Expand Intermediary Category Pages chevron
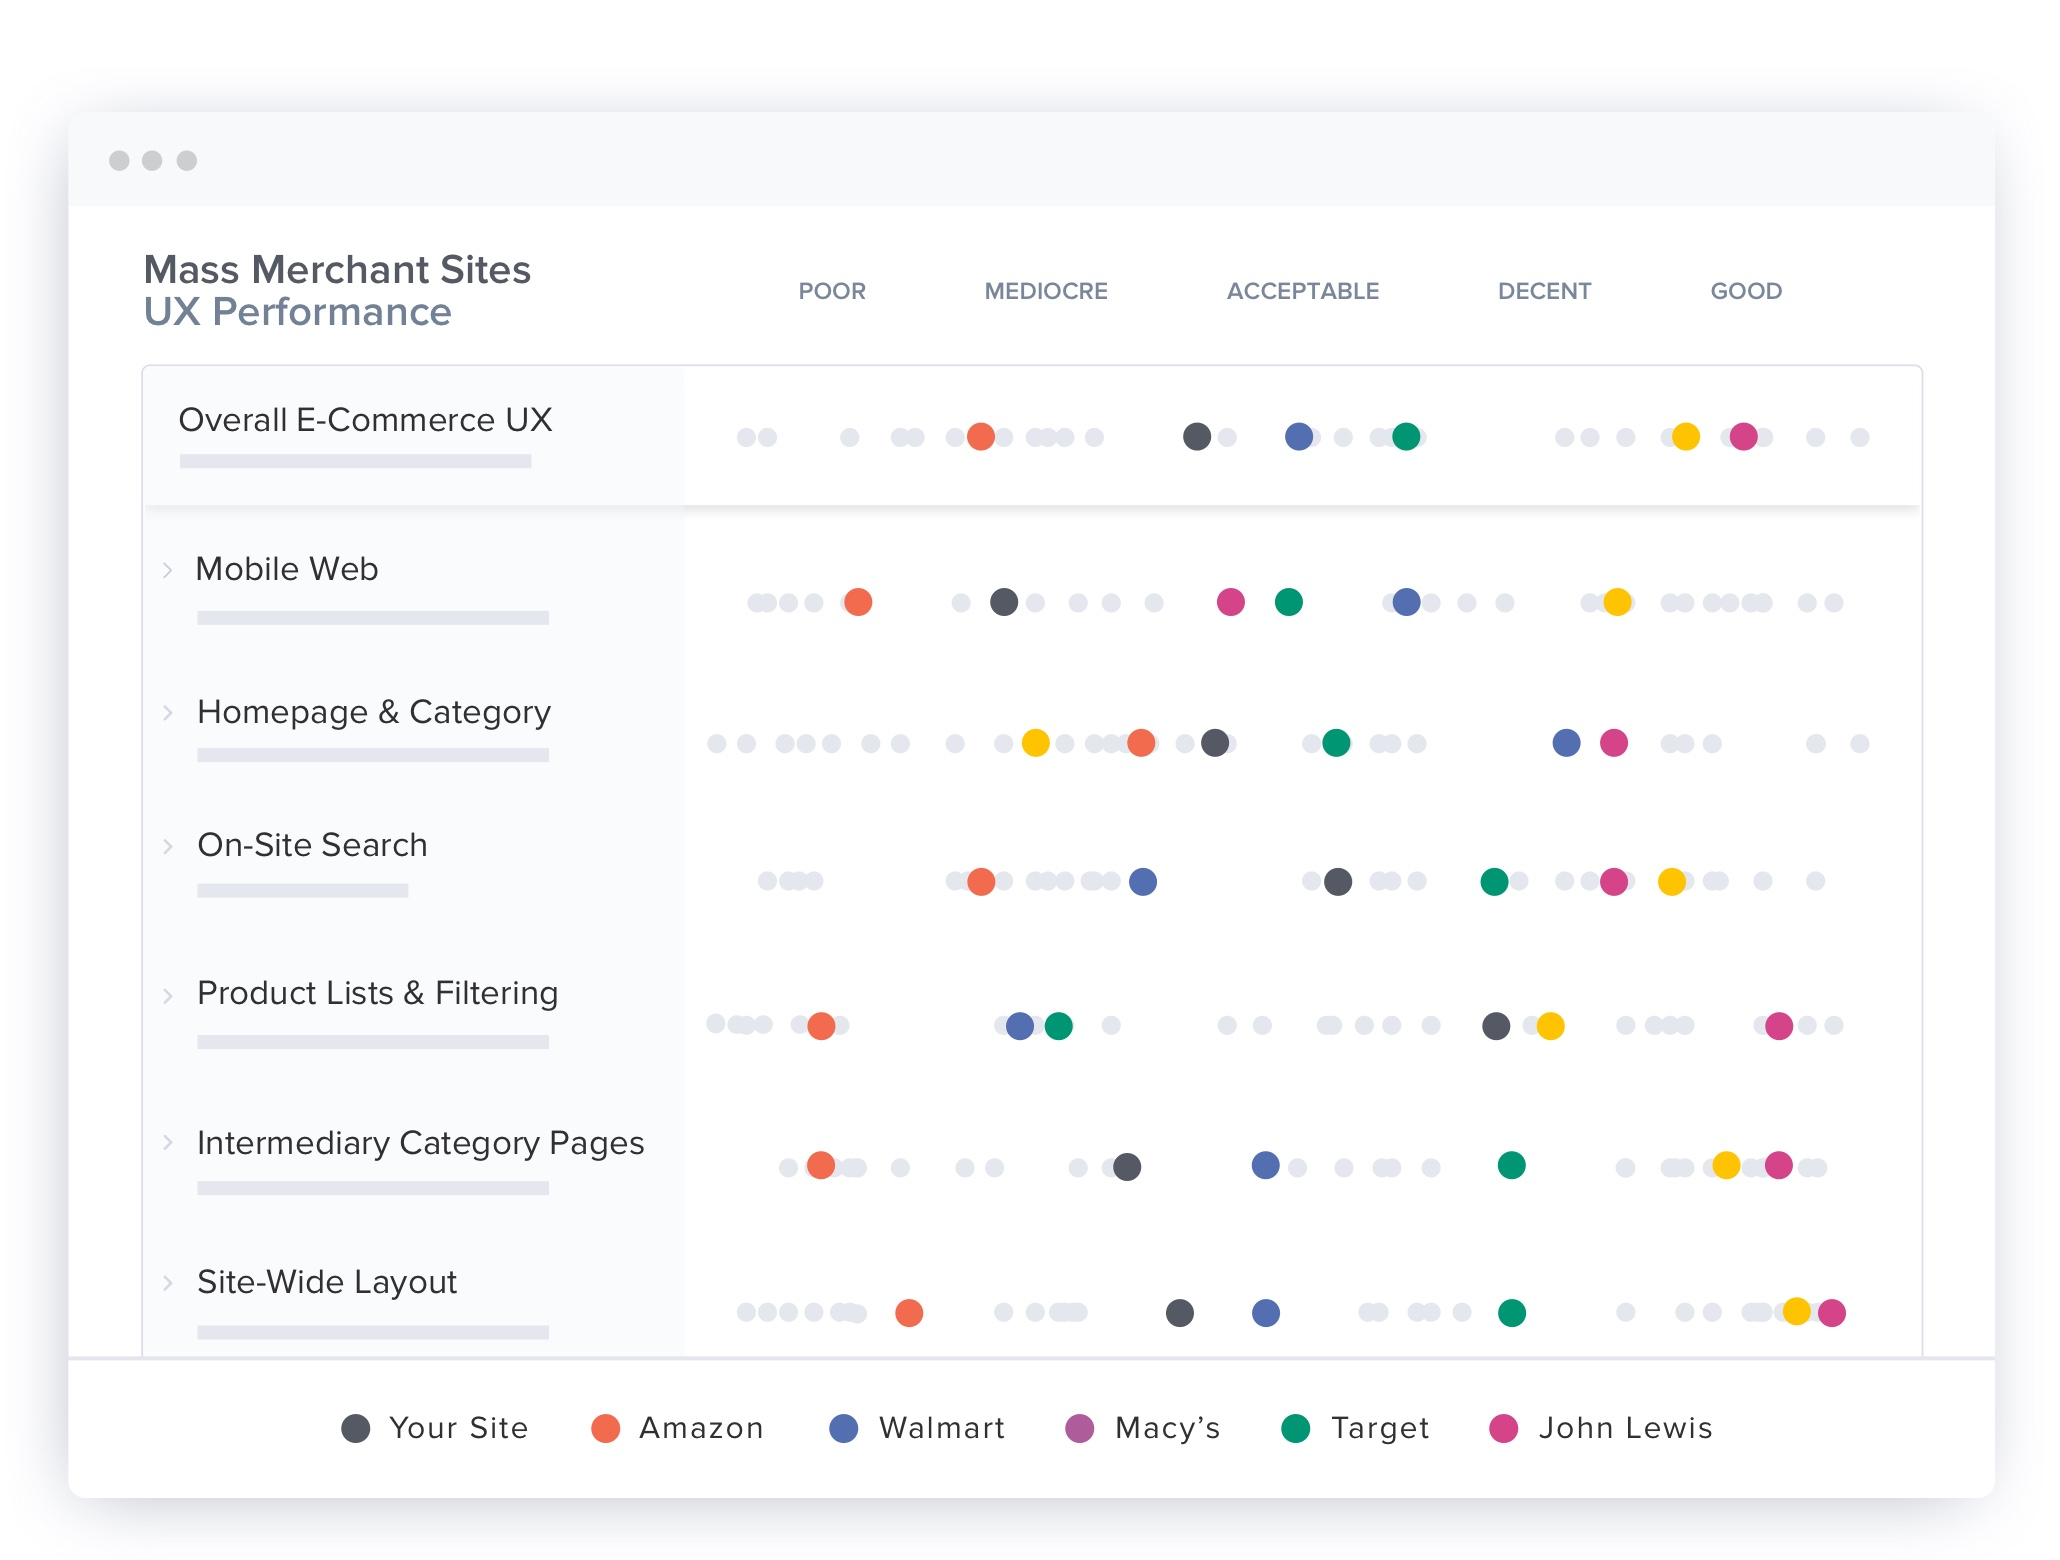The width and height of the screenshot is (2060, 1560). 168,1142
